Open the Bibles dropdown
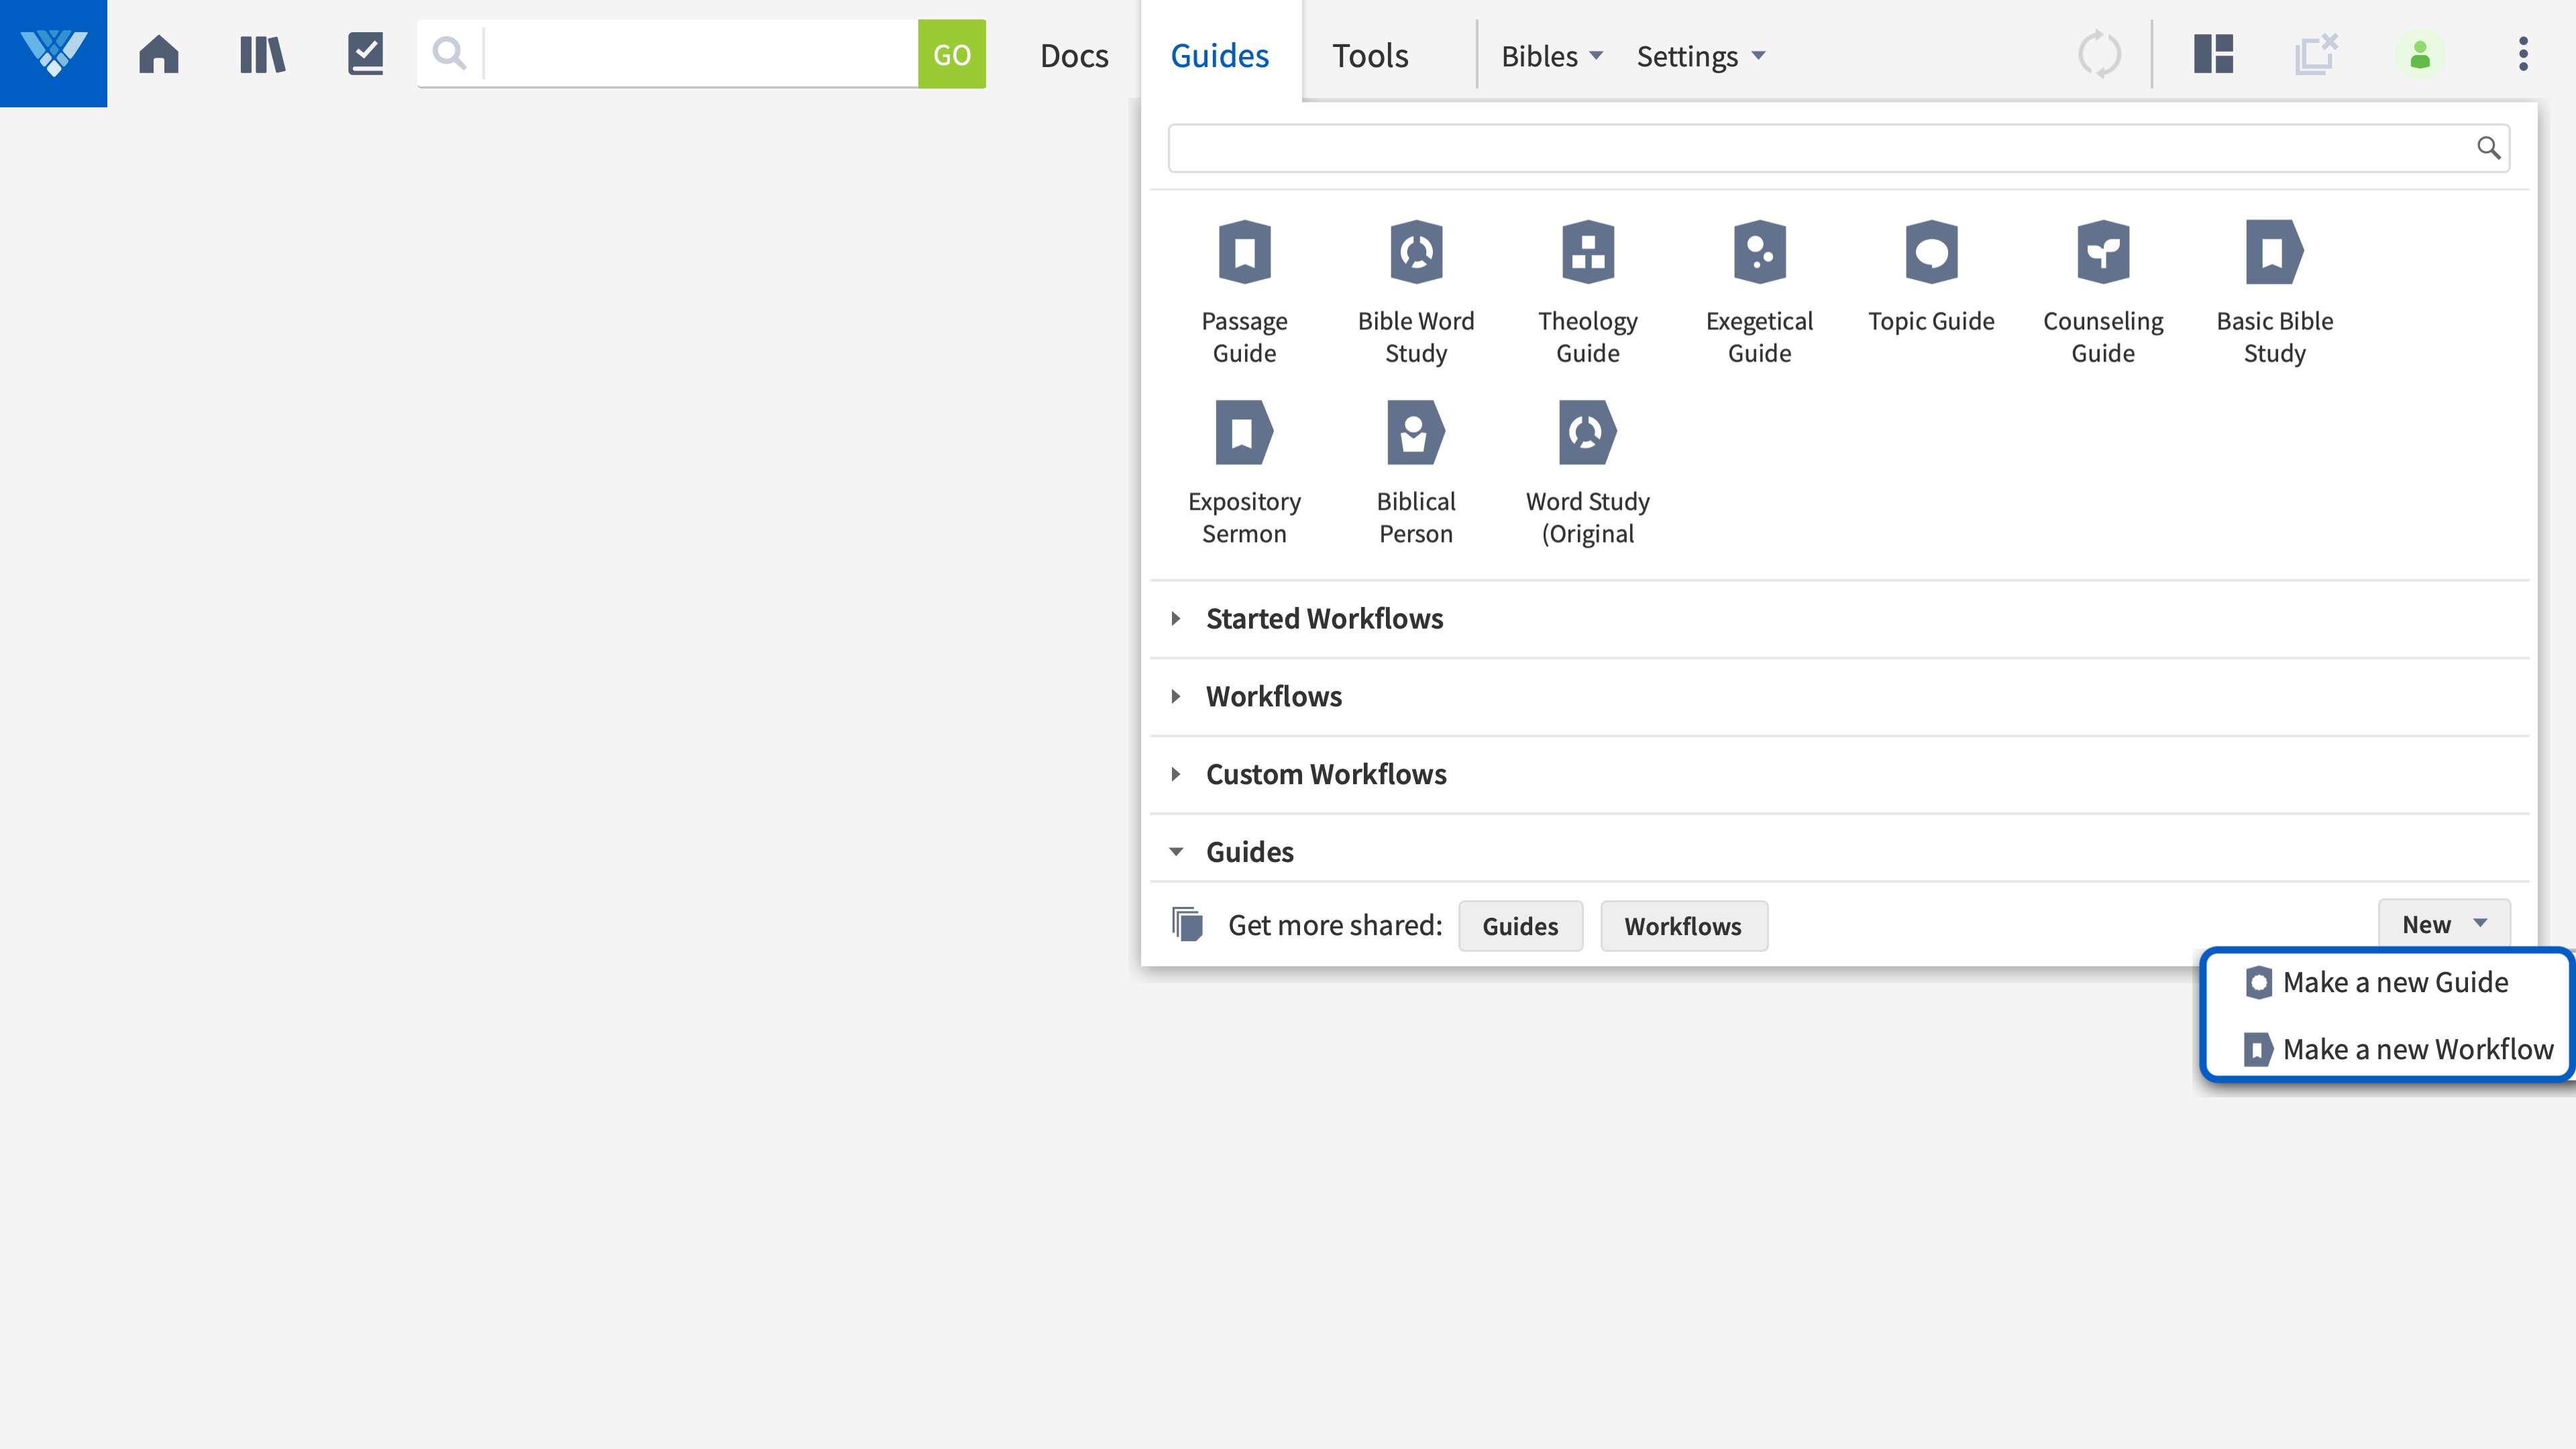The height and width of the screenshot is (1449, 2576). (1552, 56)
